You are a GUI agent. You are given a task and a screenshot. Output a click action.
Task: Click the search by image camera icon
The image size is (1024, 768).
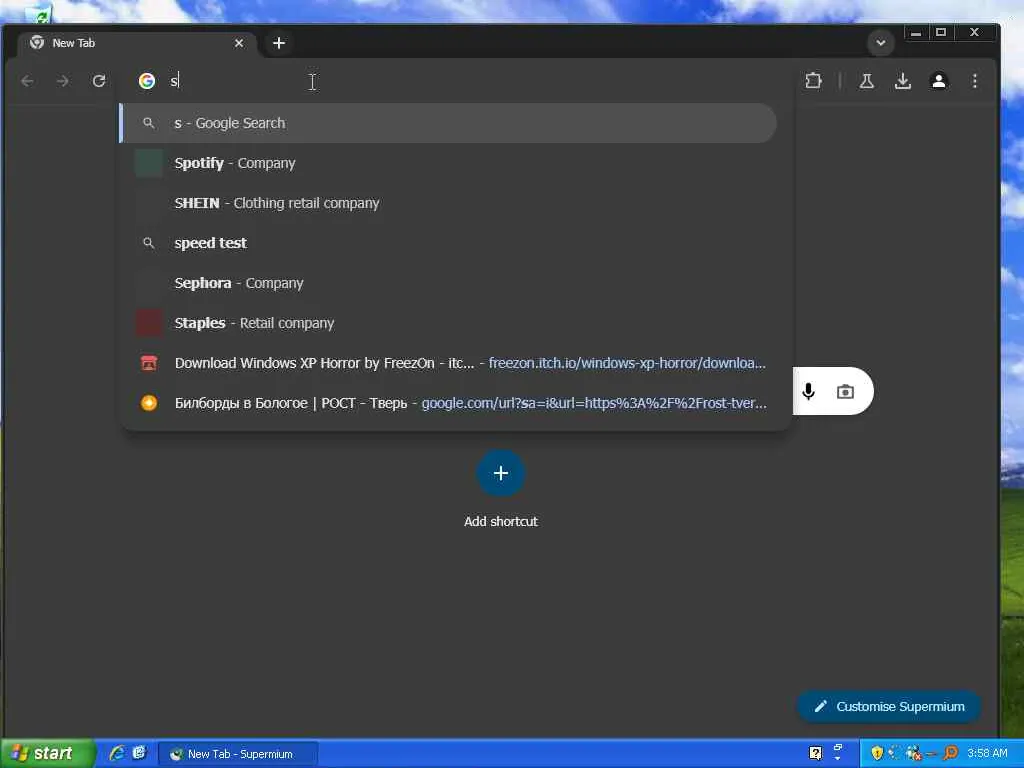pyautogui.click(x=845, y=392)
